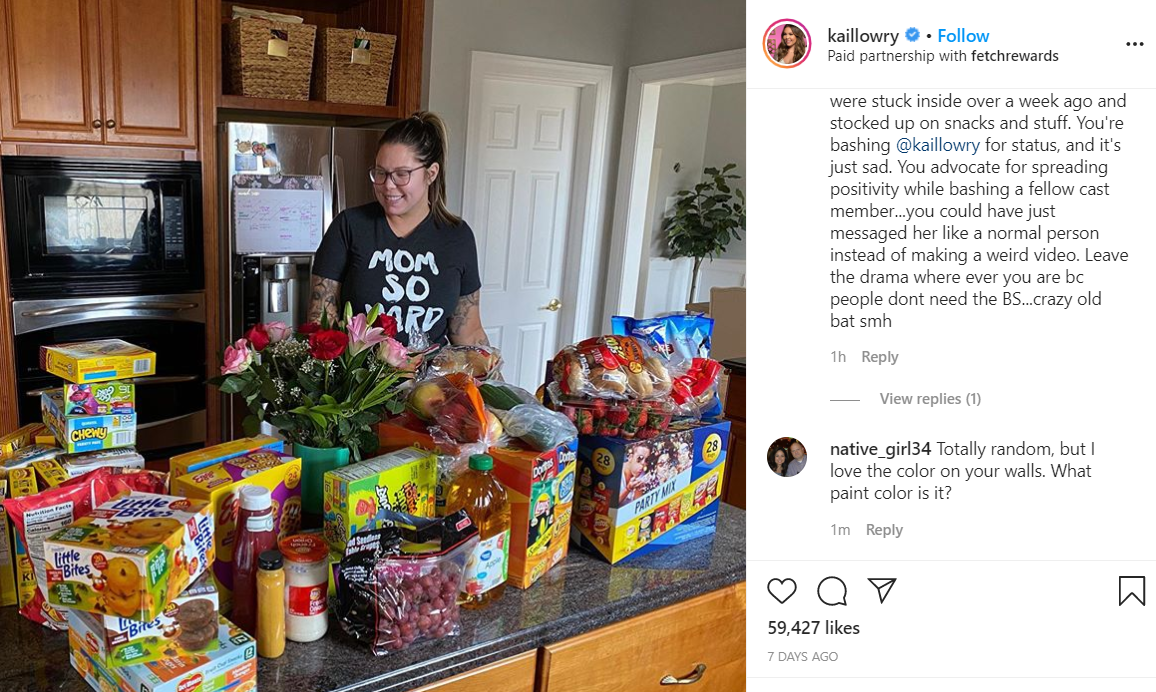Screen dimensions: 1156x692
Task: Click the blue verified badge
Action: point(912,35)
